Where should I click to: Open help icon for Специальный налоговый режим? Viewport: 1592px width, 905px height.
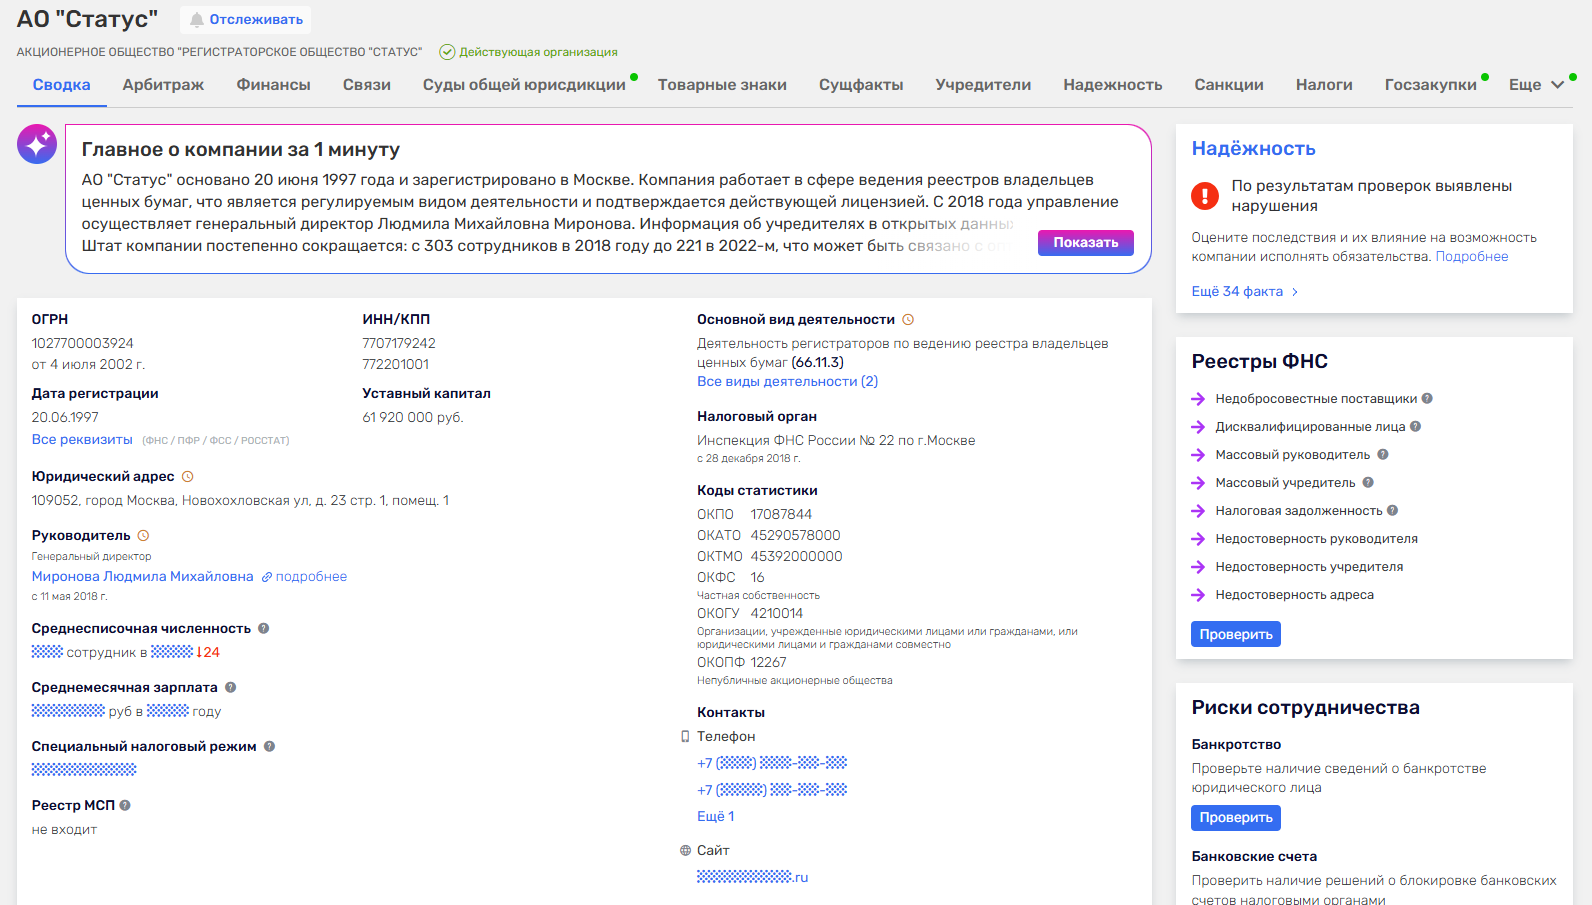(x=269, y=747)
